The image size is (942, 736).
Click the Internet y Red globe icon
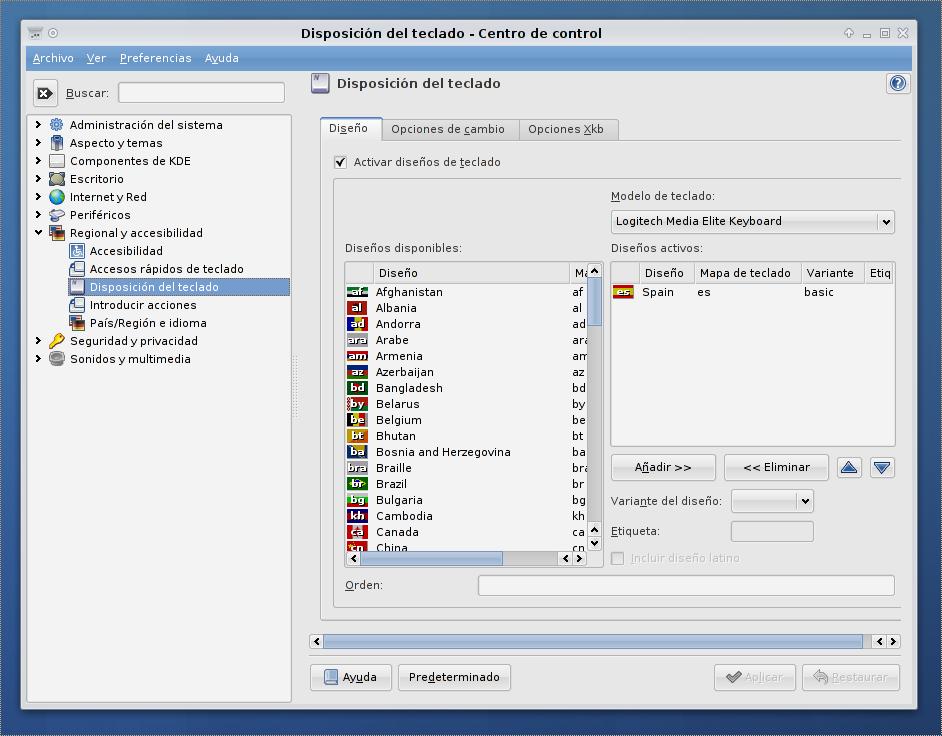[x=56, y=197]
